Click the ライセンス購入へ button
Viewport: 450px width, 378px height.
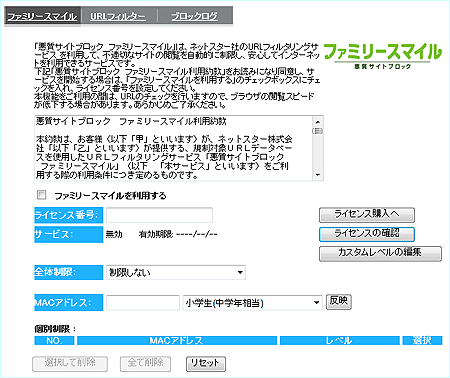(367, 215)
